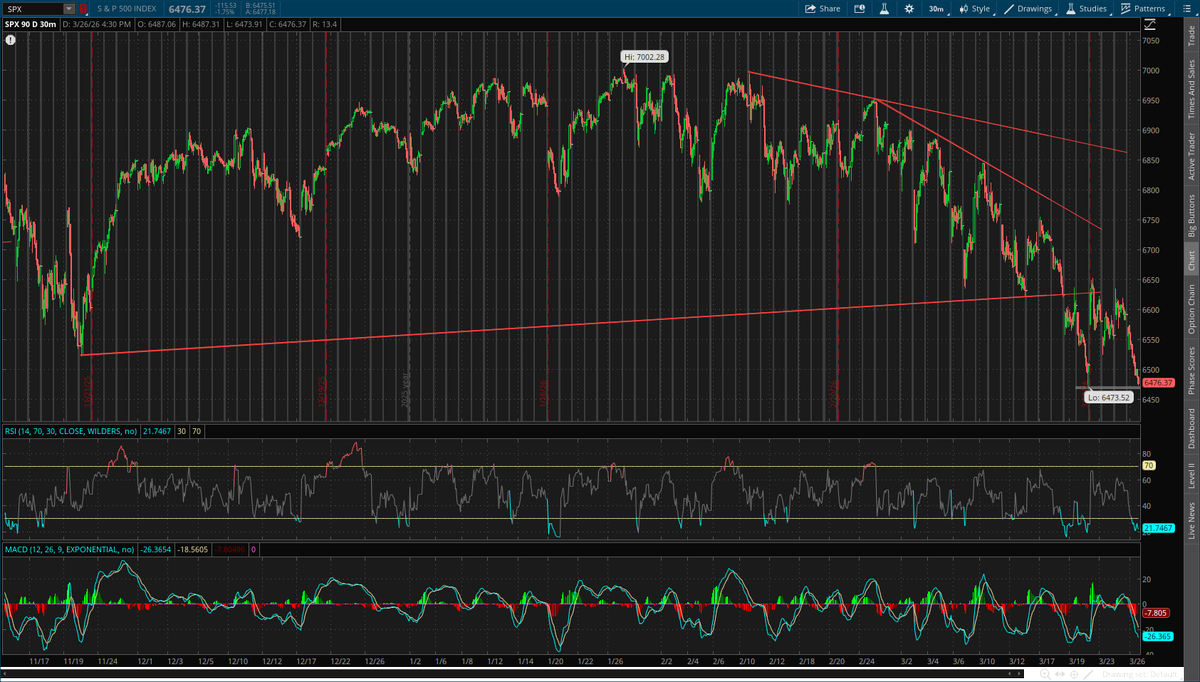
Task: Click the 6476.37 last price axis label
Action: (1157, 382)
